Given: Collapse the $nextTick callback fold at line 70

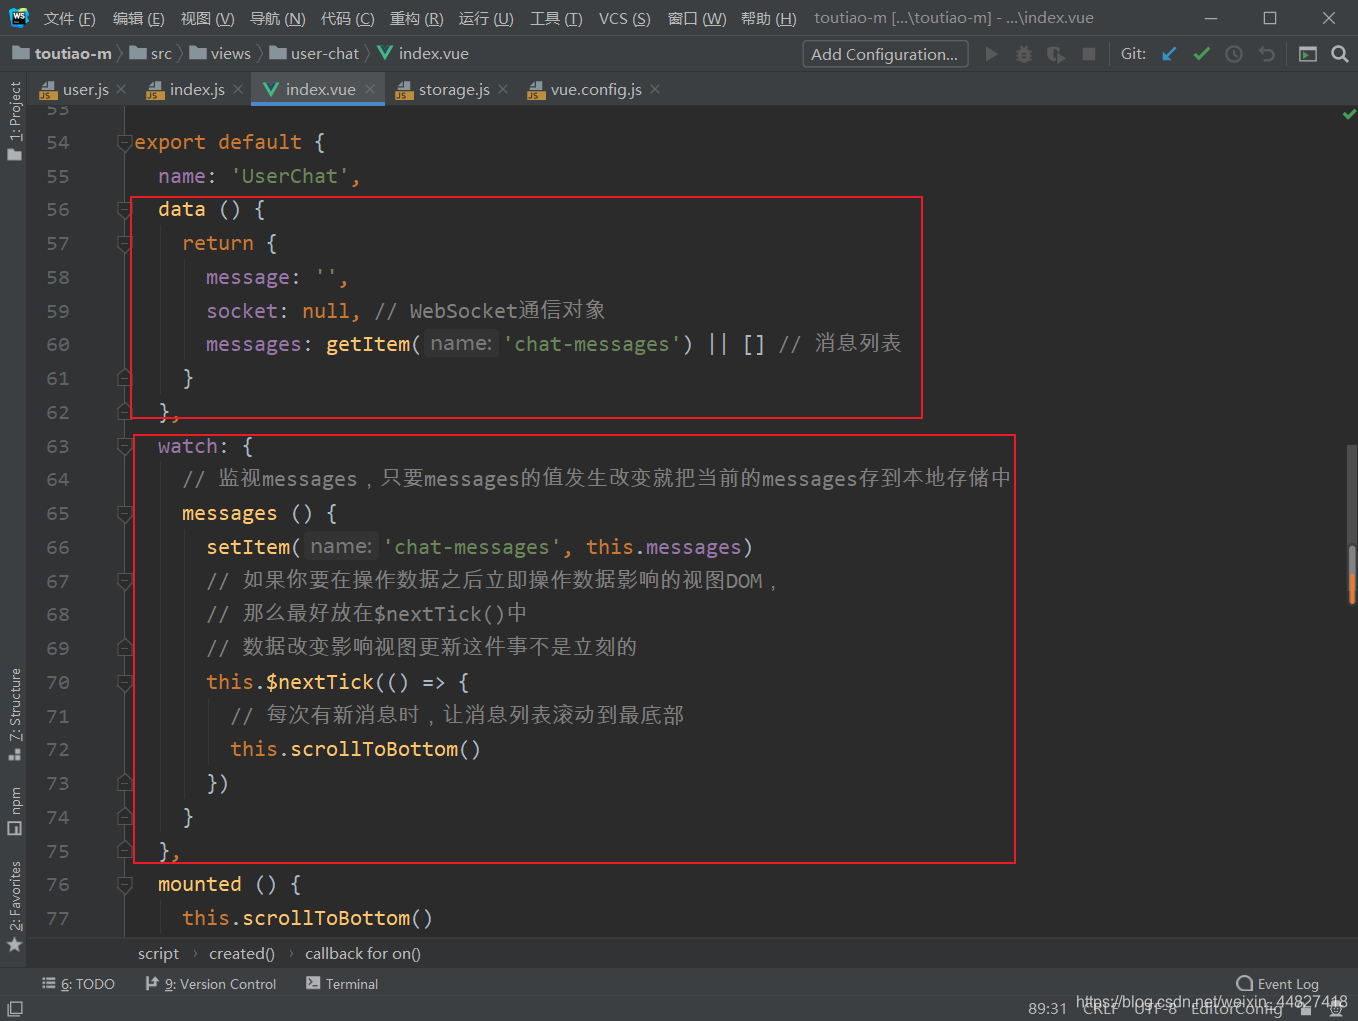Looking at the screenshot, I should pos(125,683).
